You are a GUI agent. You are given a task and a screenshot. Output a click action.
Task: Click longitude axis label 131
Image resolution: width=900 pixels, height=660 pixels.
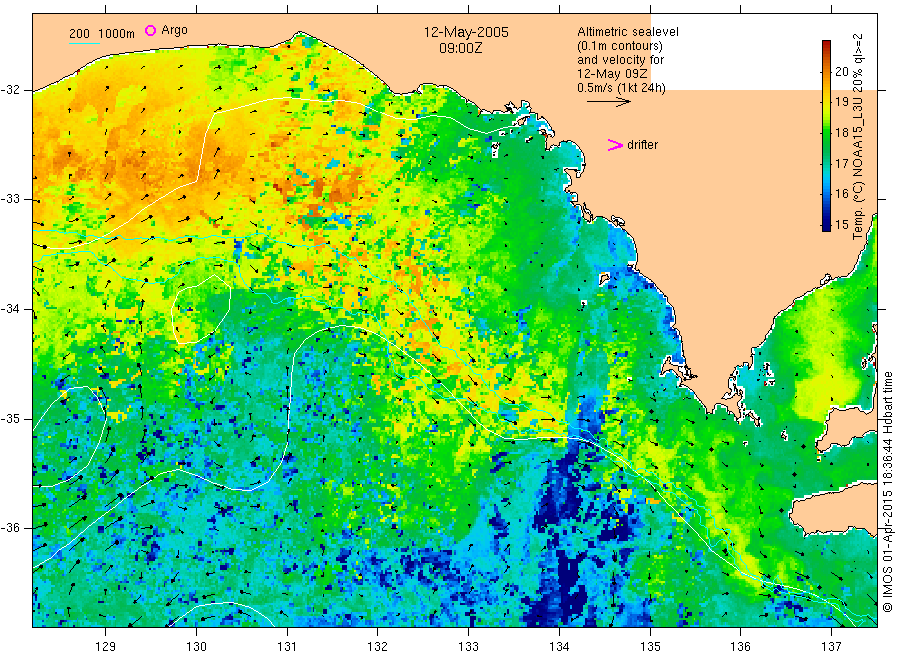point(287,647)
